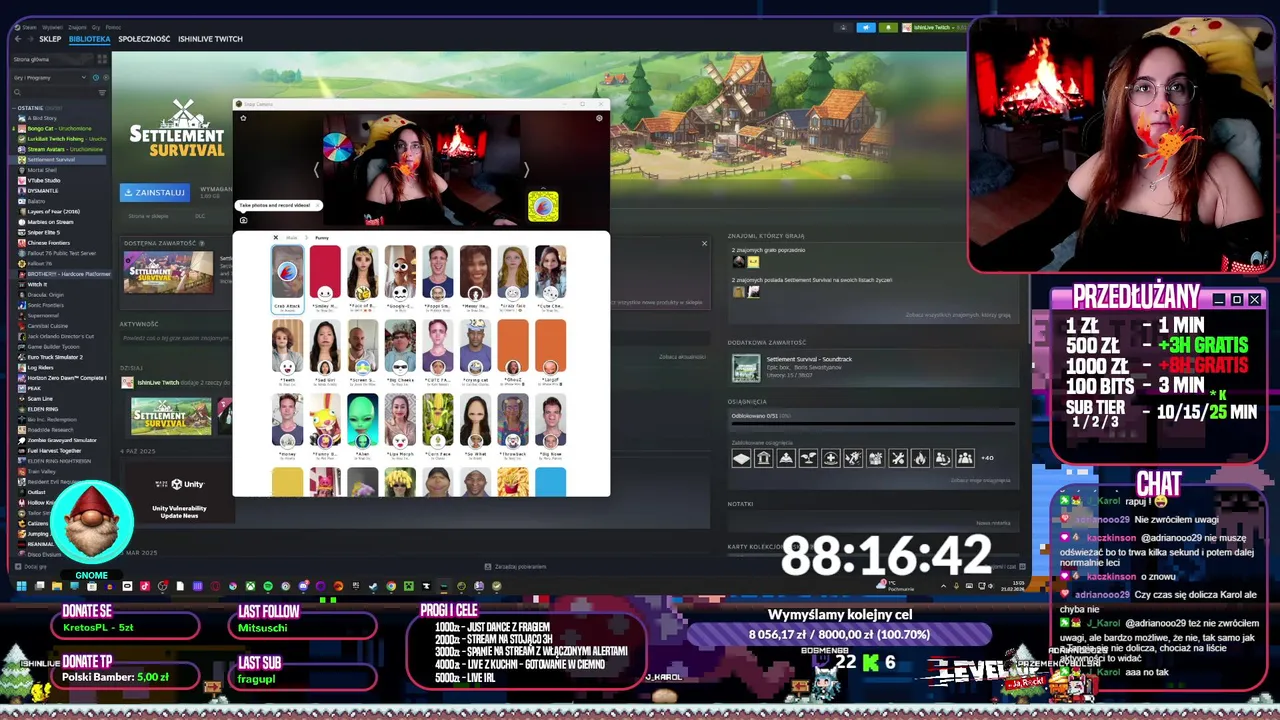Viewport: 1280px width, 720px height.
Task: Select VTube Studio in library list
Action: [44, 180]
